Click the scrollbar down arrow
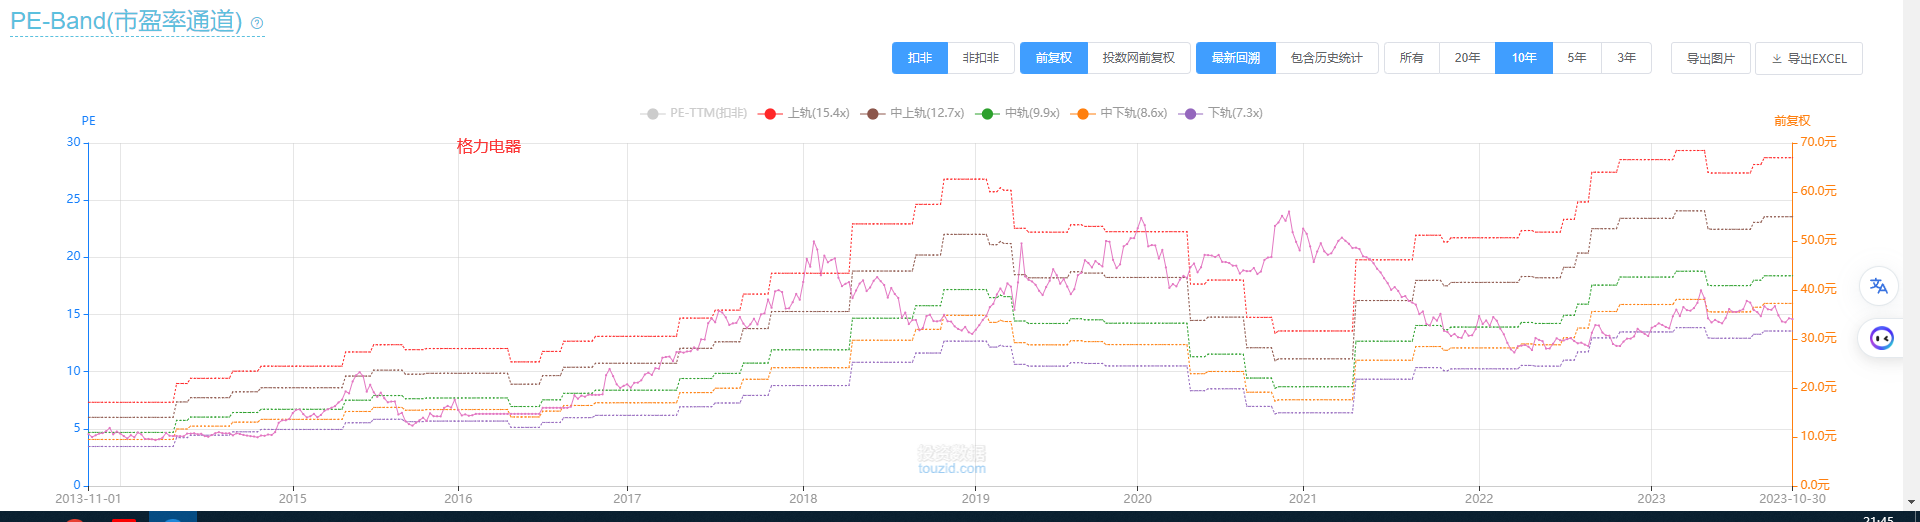Screen dimensions: 1920x522 (x=1912, y=503)
